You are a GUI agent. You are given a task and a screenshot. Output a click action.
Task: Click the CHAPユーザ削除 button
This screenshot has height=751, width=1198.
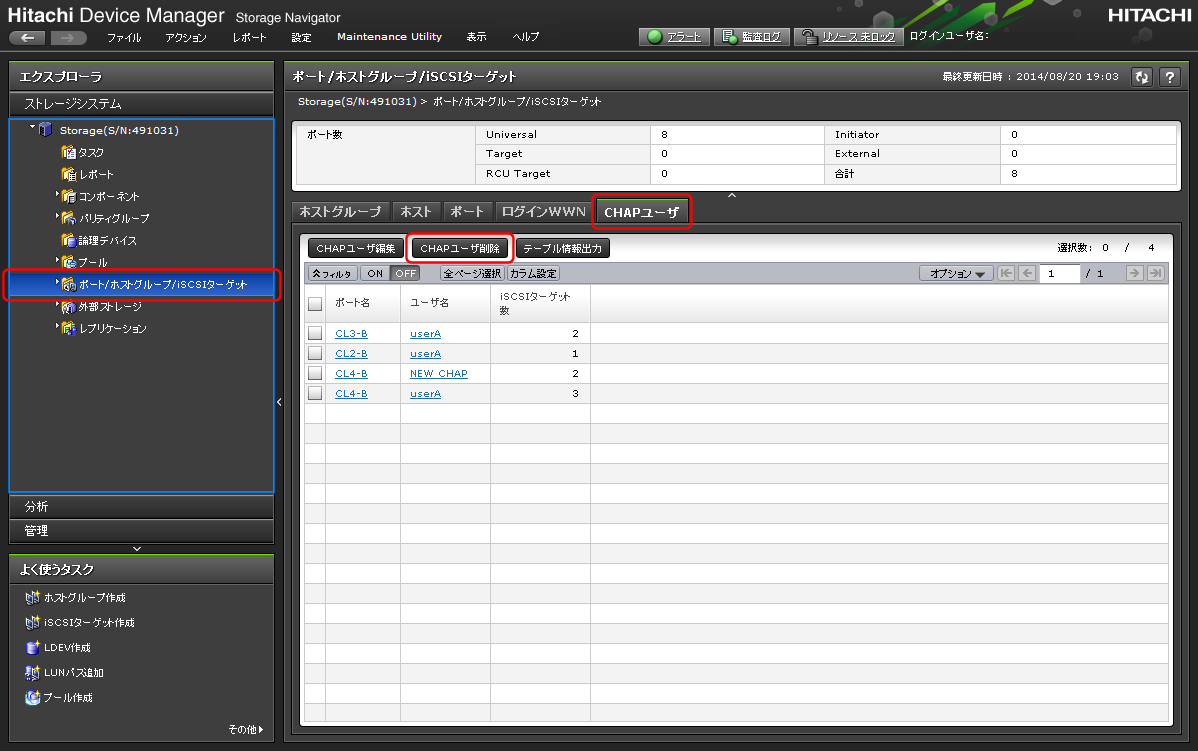click(459, 248)
